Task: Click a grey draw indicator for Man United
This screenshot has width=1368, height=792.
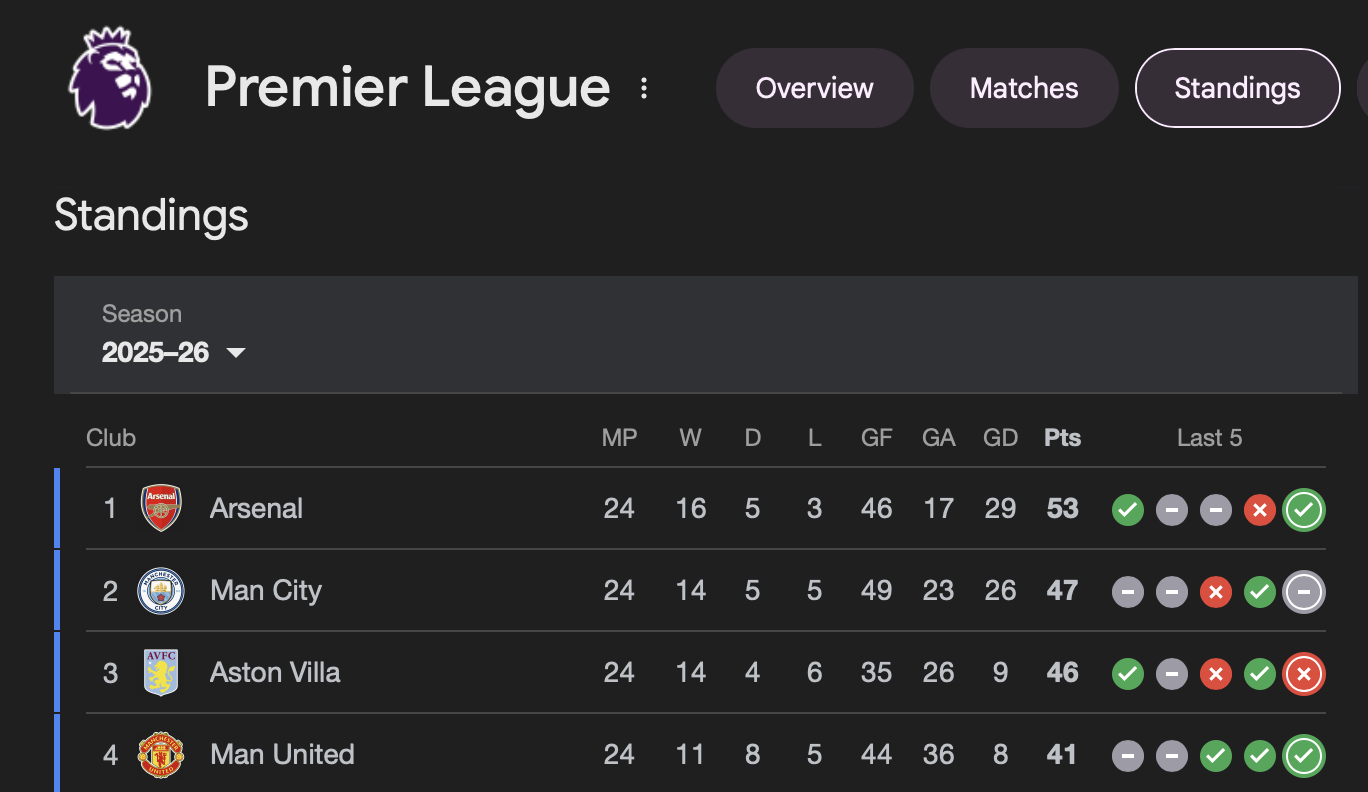Action: (x=1127, y=756)
